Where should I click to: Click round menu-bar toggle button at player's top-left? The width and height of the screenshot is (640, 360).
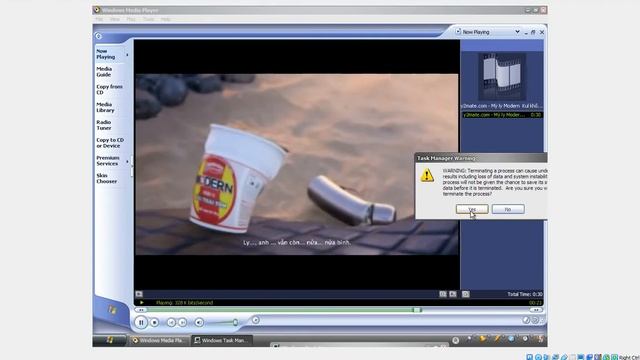tap(98, 36)
